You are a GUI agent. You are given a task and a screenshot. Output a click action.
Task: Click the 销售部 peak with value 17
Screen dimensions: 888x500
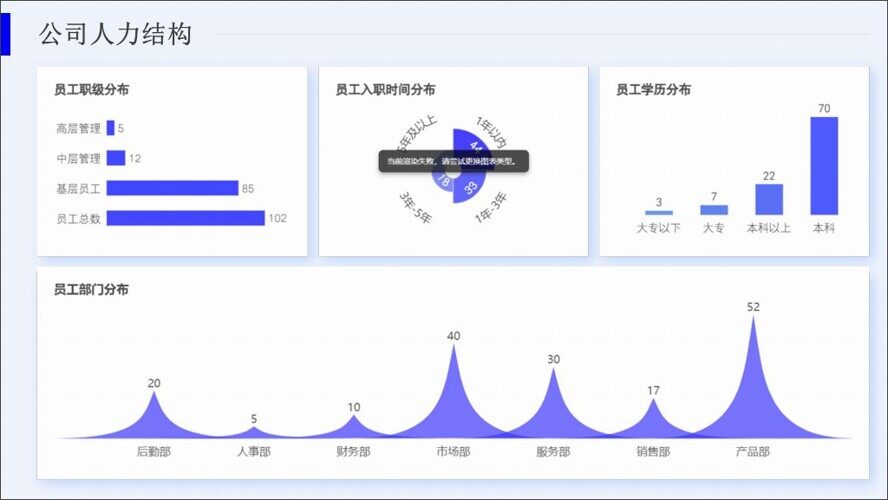(653, 422)
